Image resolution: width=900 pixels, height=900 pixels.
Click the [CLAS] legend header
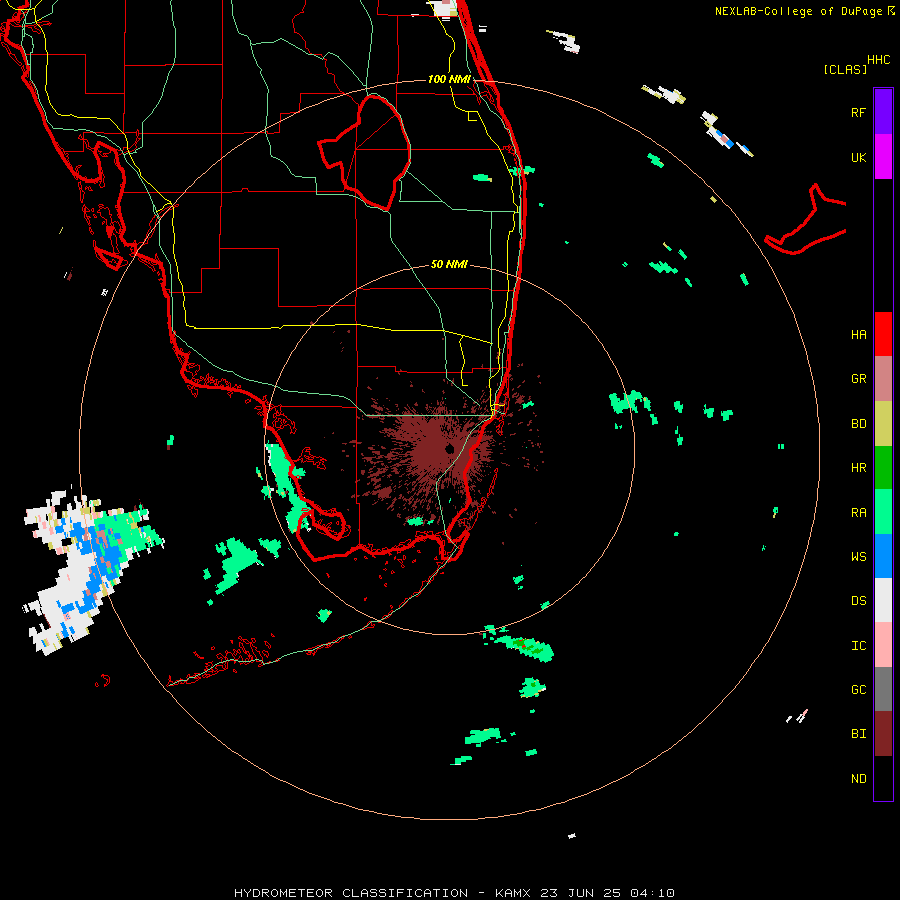845,69
